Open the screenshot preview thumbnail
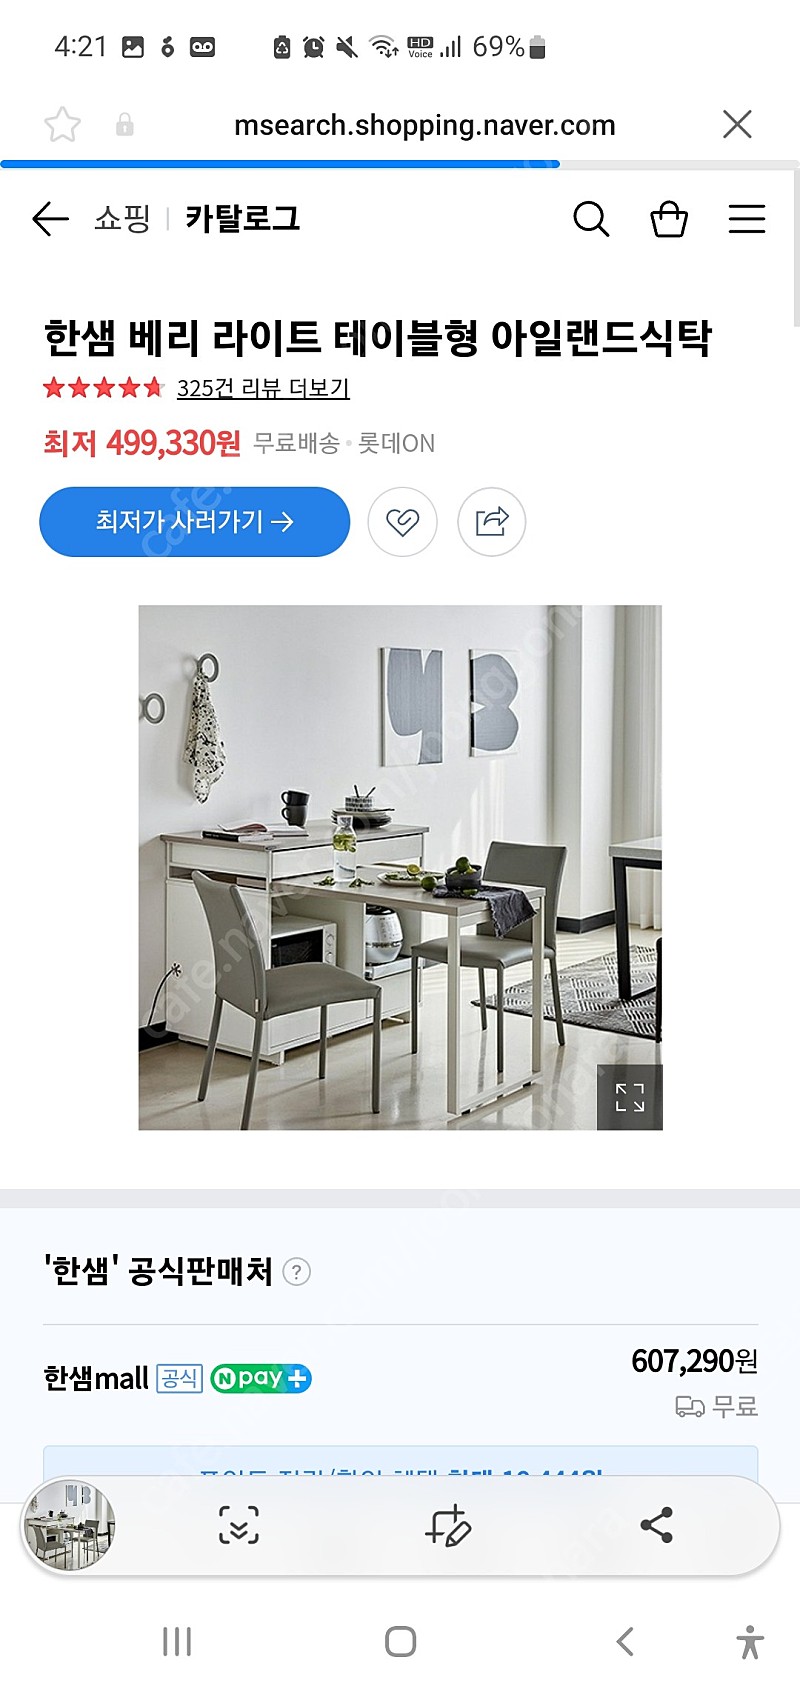The height and width of the screenshot is (1689, 800). click(x=70, y=1525)
